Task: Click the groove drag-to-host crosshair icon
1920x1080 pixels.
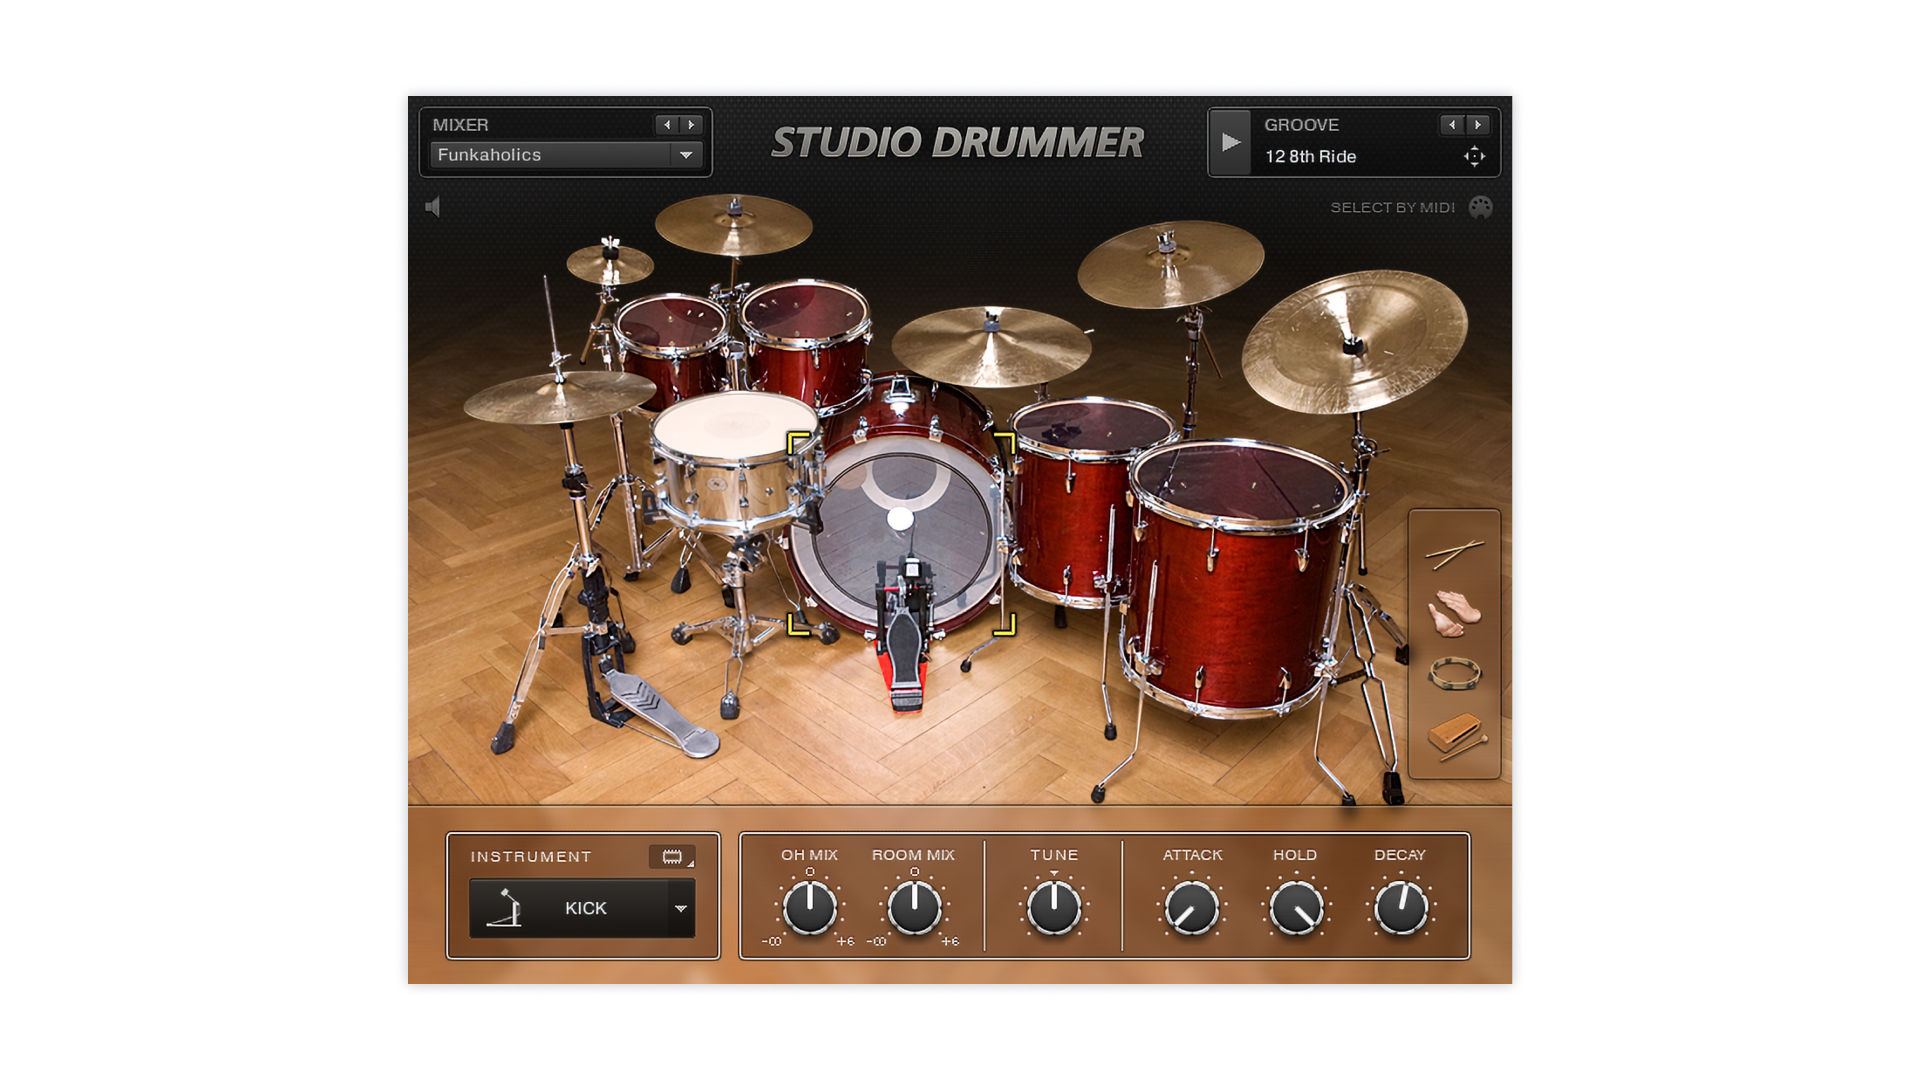Action: click(x=1474, y=156)
